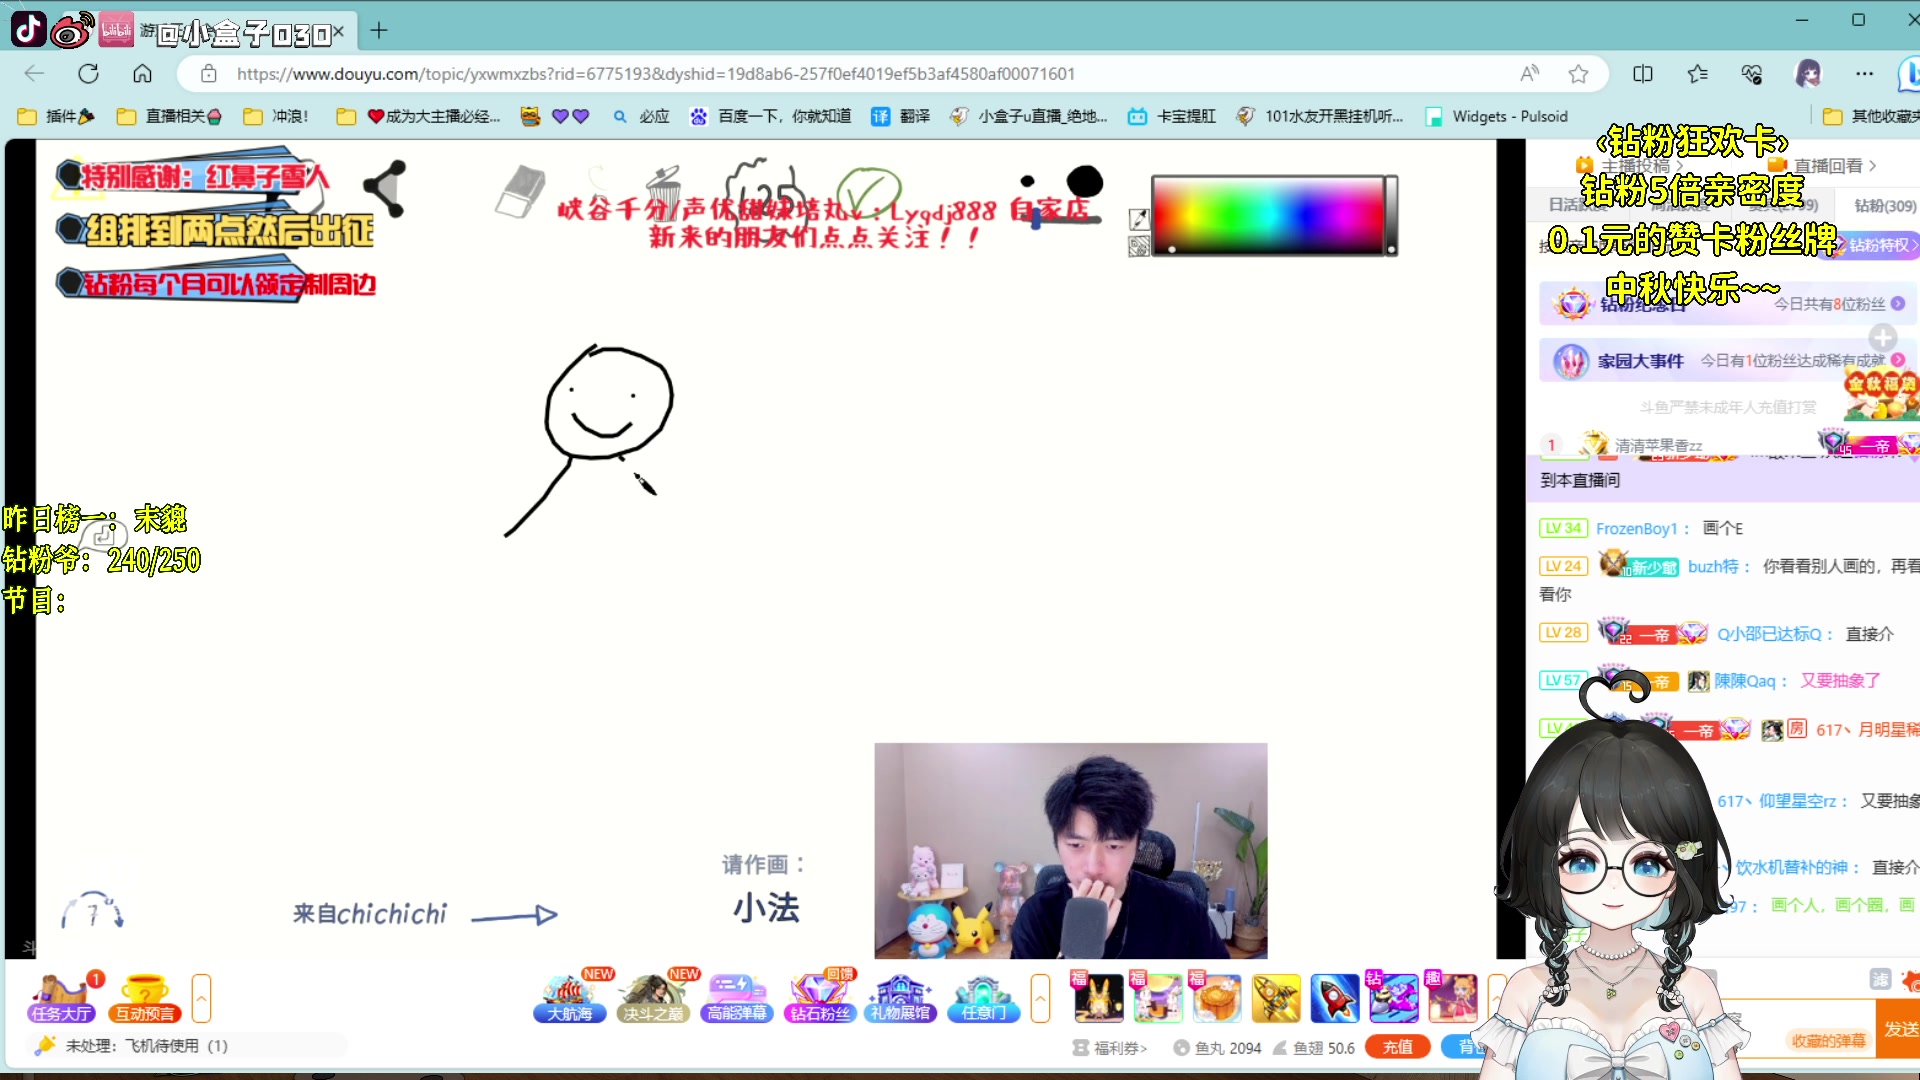Screen dimensions: 1920x1080
Task: Select the mooncake gift in the tray
Action: pyautogui.click(x=1216, y=997)
